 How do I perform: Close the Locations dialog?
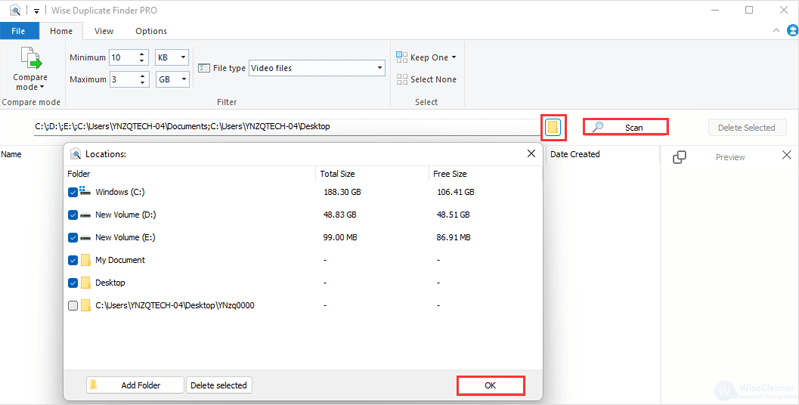pos(531,153)
